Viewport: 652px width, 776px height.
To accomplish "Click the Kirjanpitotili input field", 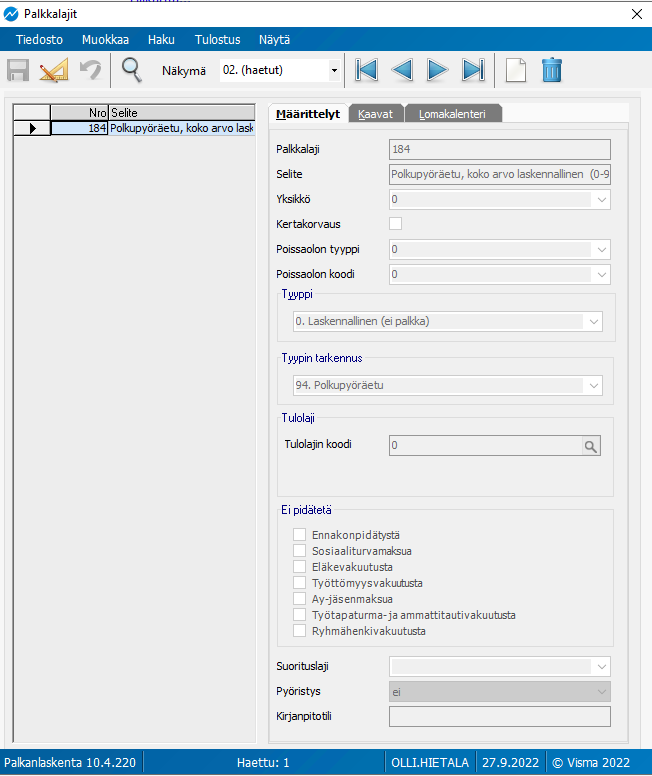I will (500, 717).
